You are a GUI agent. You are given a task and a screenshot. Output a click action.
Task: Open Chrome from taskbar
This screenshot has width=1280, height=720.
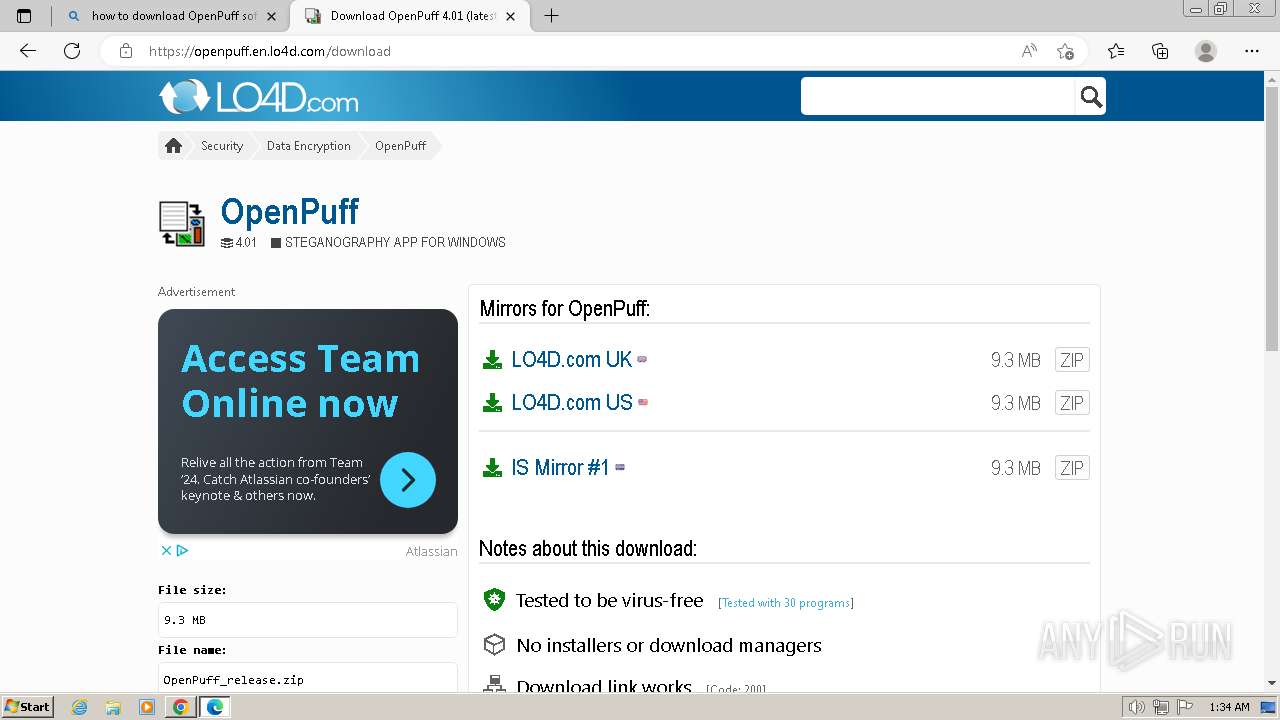pyautogui.click(x=180, y=707)
